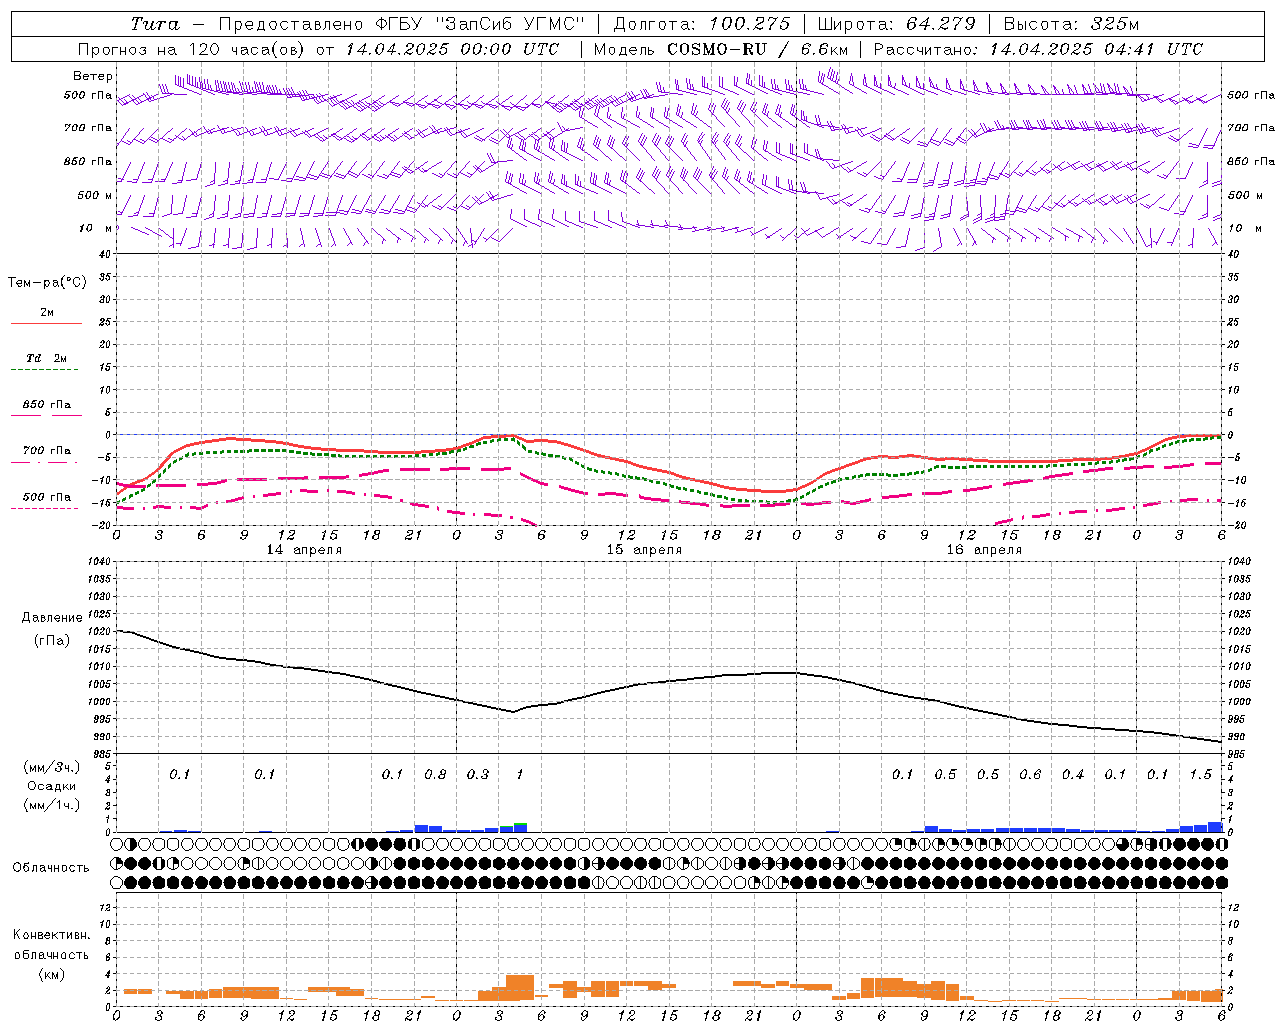1280x1024 pixels.
Task: Click the "16 апреля" date label
Action: click(x=984, y=550)
